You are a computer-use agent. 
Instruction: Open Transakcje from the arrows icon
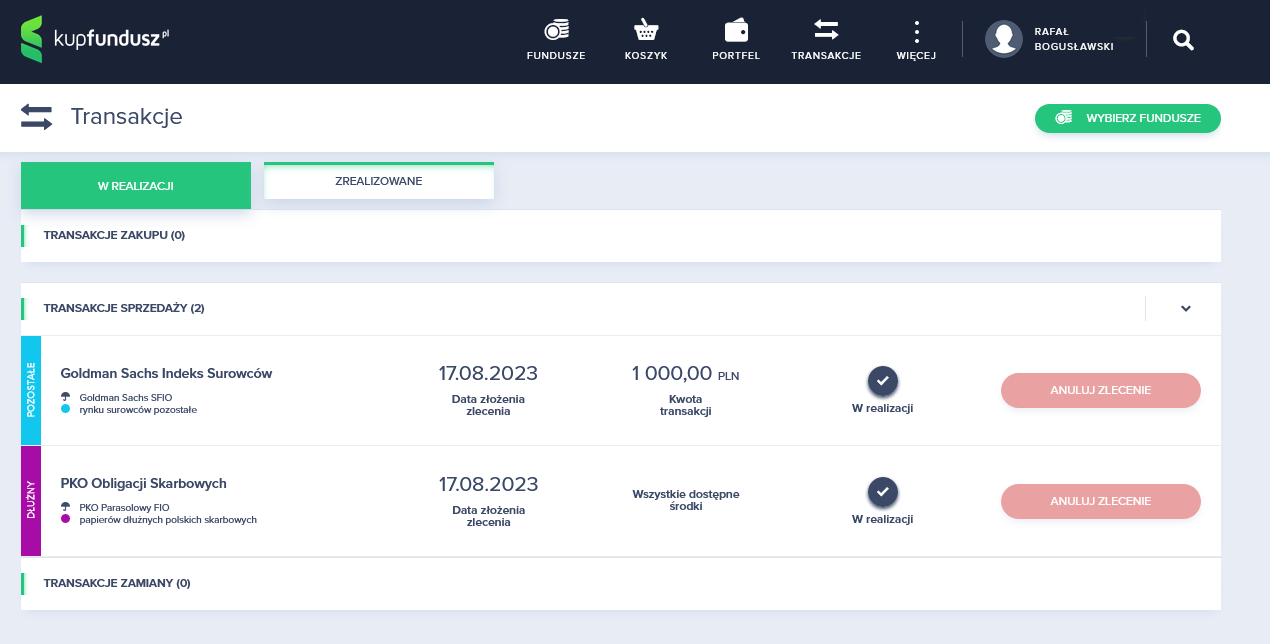click(x=826, y=30)
